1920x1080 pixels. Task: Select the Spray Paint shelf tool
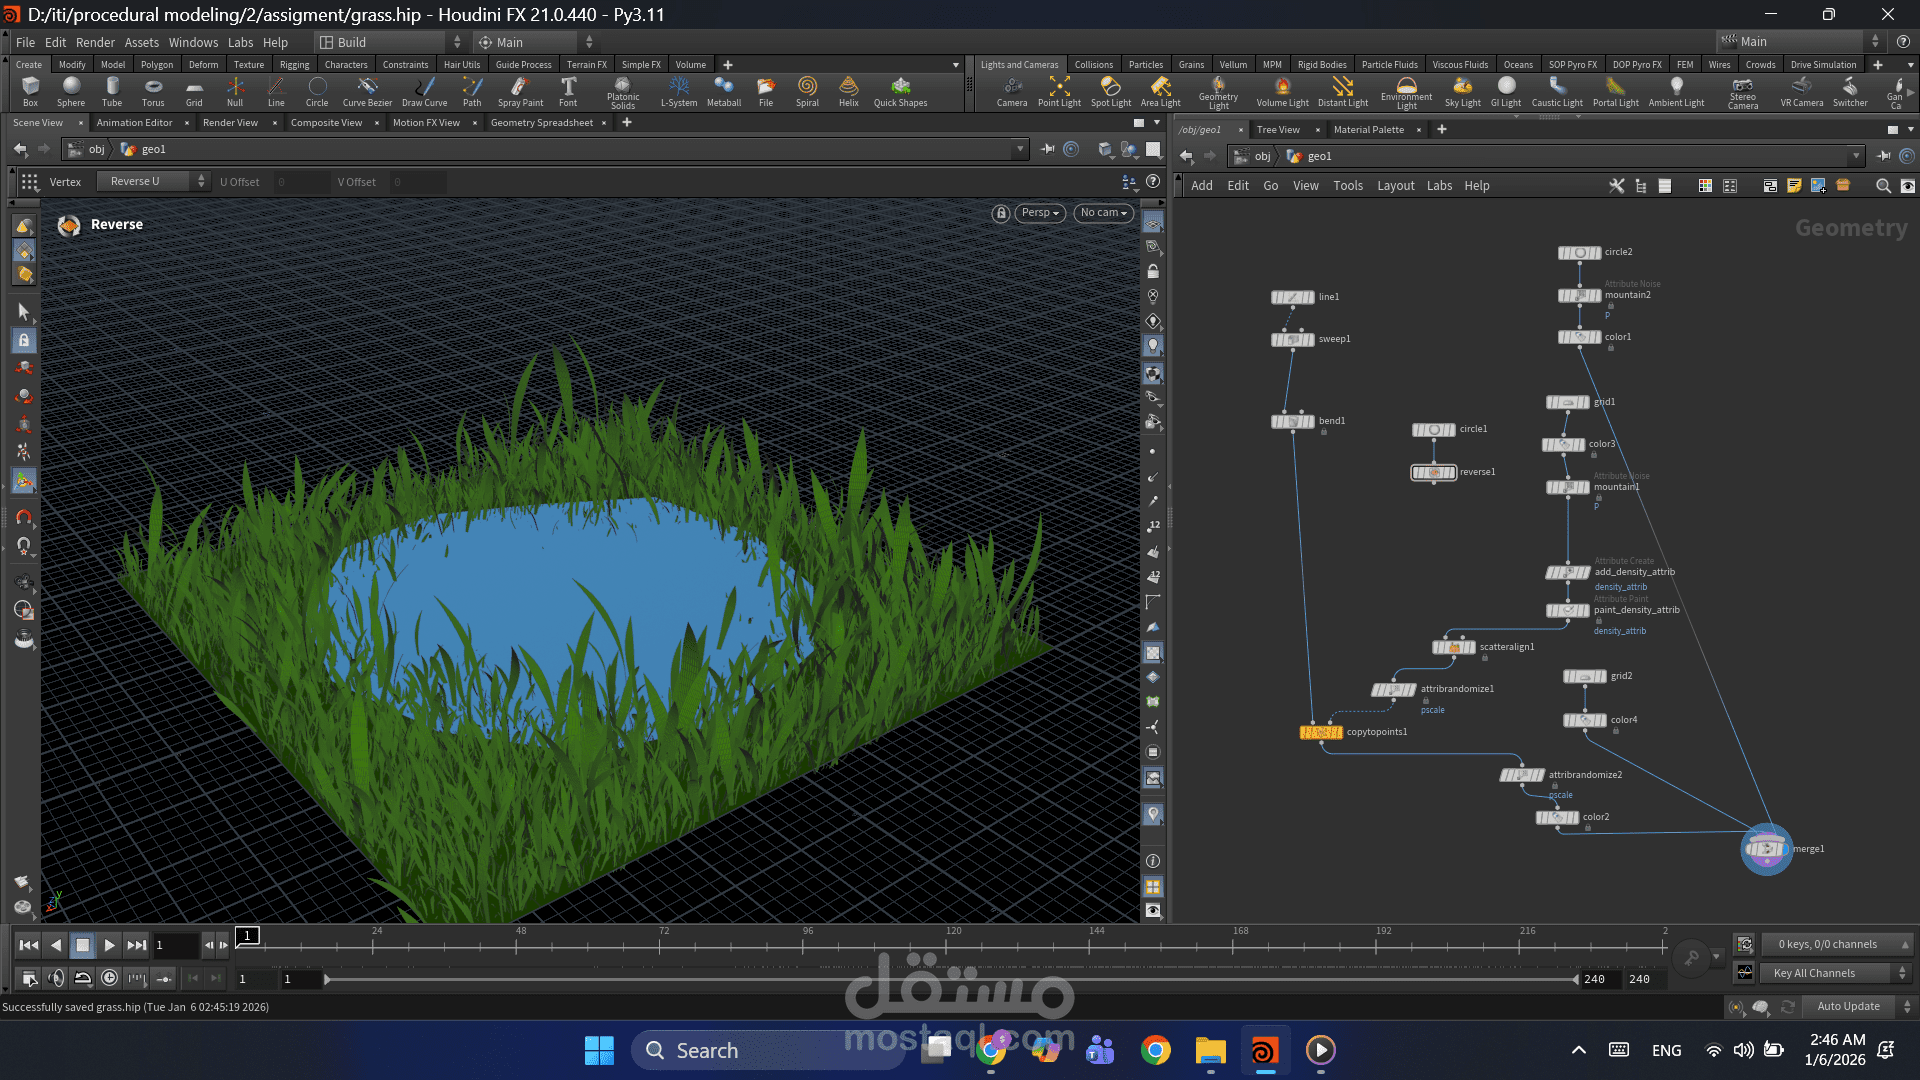pos(520,91)
